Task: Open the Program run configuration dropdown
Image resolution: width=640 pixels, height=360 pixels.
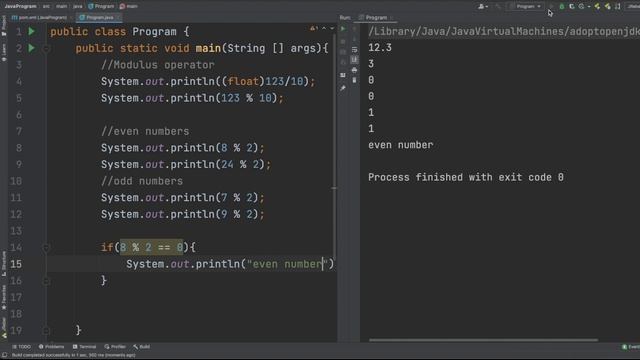Action: point(526,6)
